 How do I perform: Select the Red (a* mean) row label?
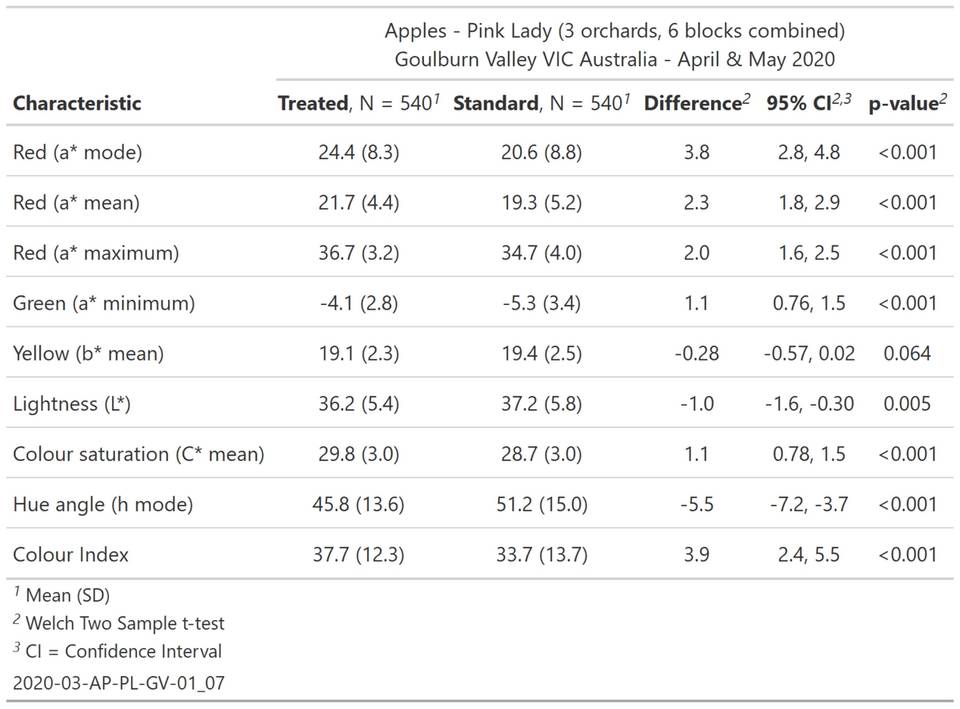76,202
